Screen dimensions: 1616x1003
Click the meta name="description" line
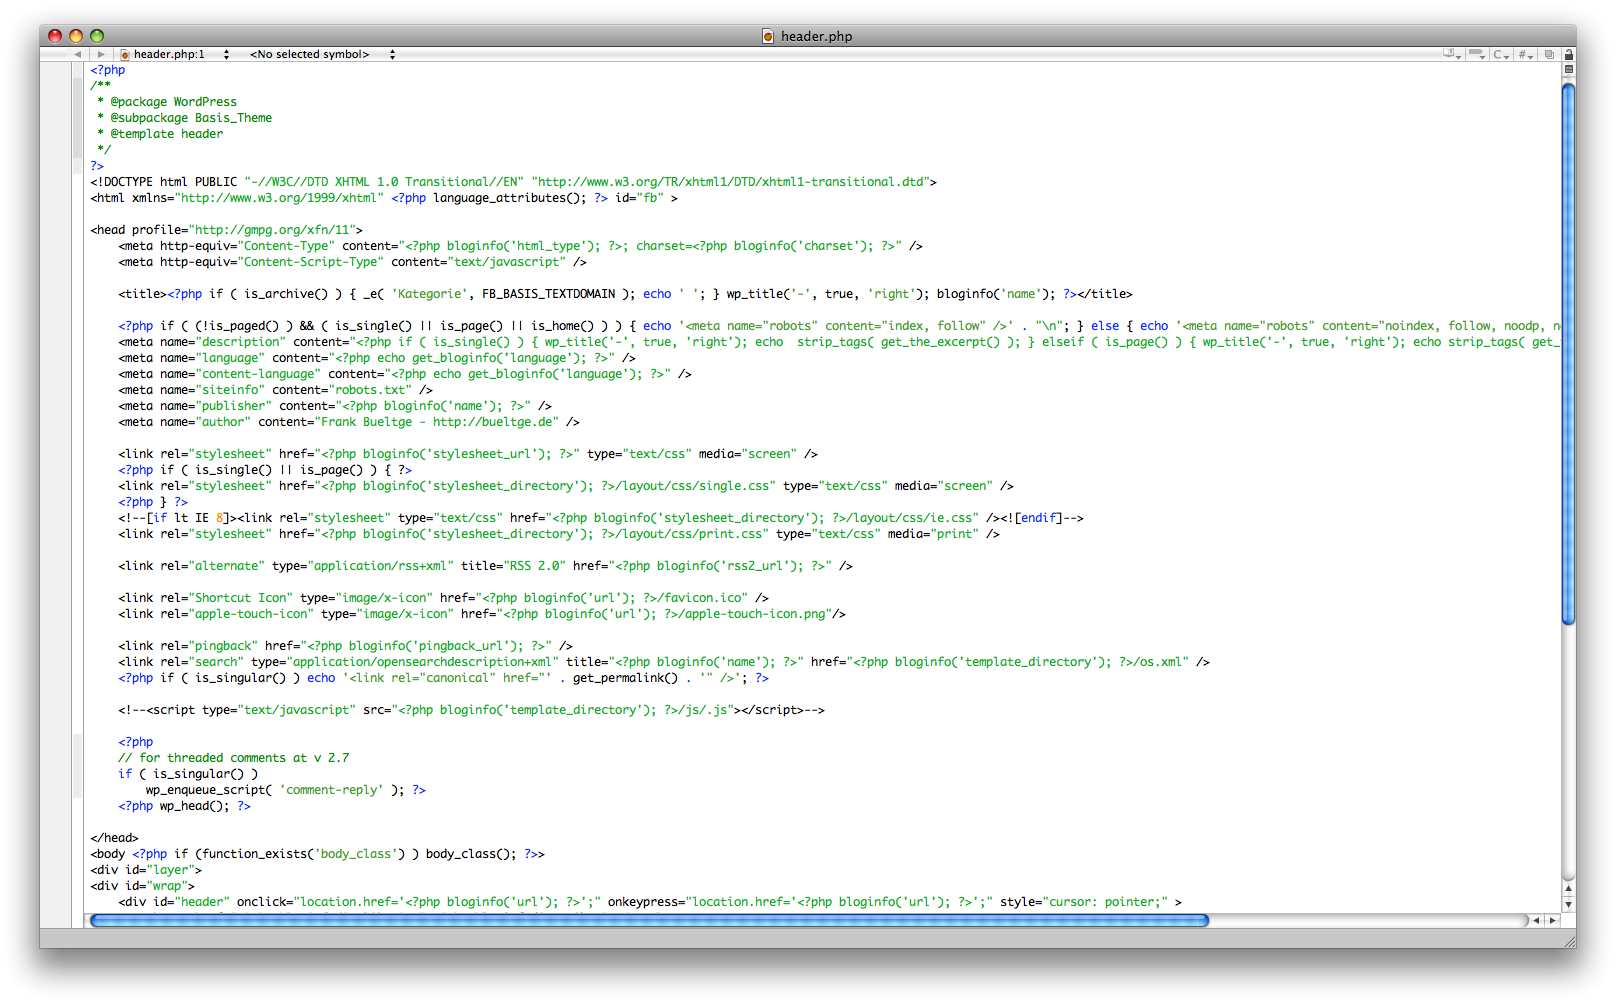(x=839, y=342)
